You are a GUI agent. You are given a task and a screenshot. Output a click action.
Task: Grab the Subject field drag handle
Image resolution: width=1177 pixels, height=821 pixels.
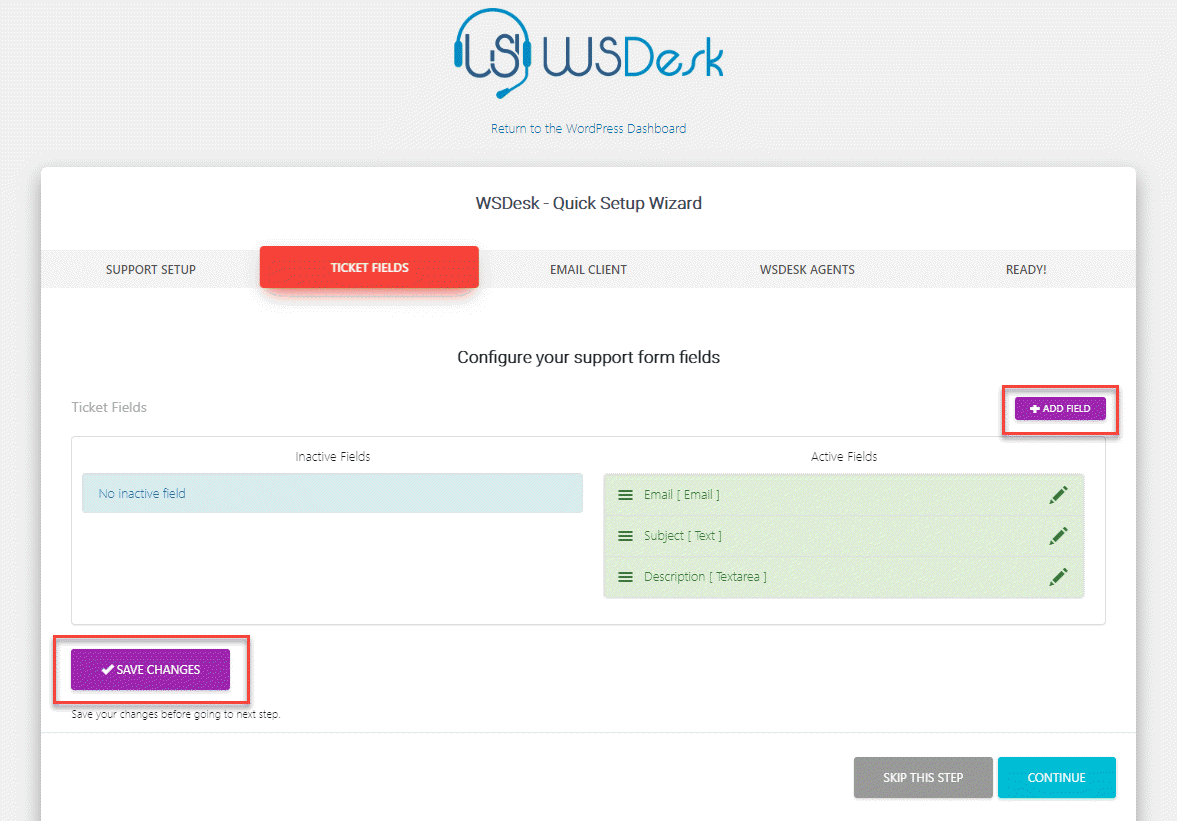pos(625,536)
